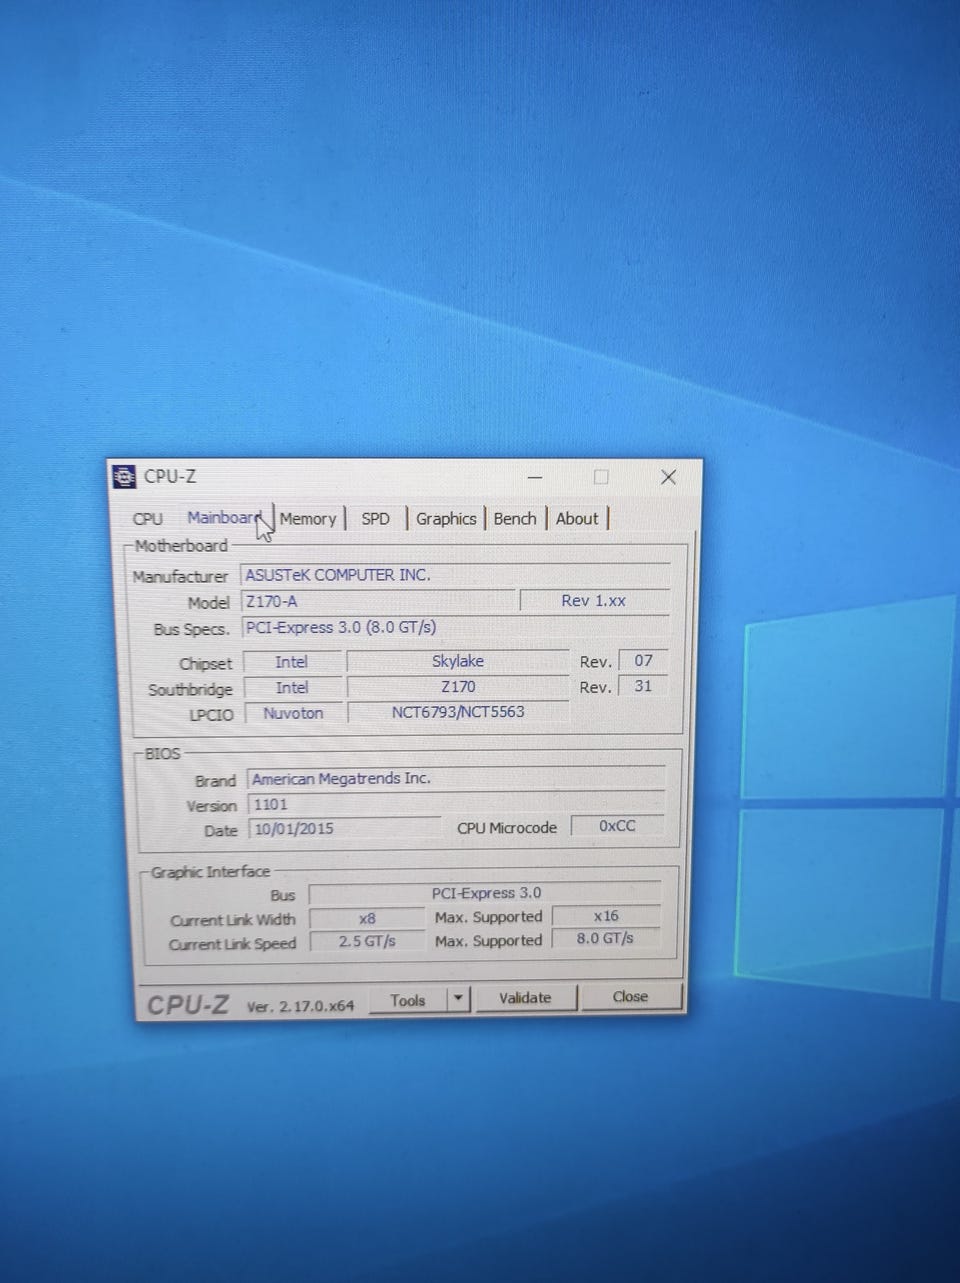
Task: Click the CPU-Z app icon in title bar
Action: 124,477
